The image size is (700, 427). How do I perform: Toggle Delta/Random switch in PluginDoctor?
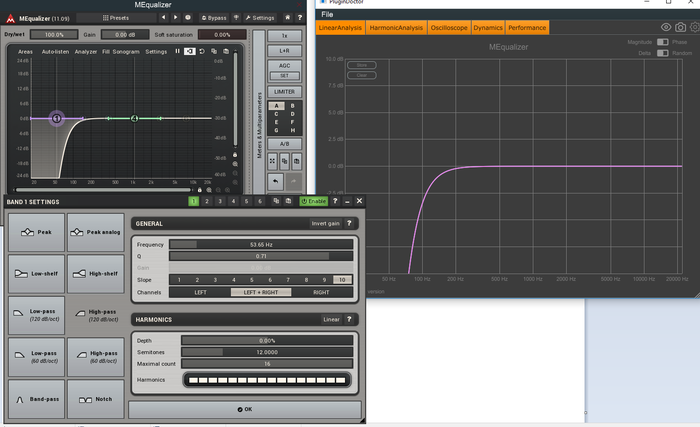pos(662,53)
